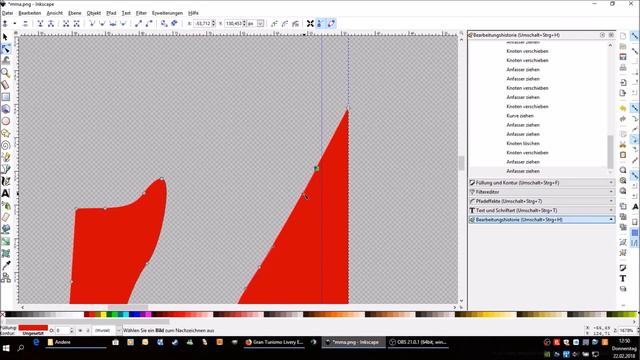Select the Ellipse circle tool
The width and height of the screenshot is (640, 360).
(x=6, y=121)
